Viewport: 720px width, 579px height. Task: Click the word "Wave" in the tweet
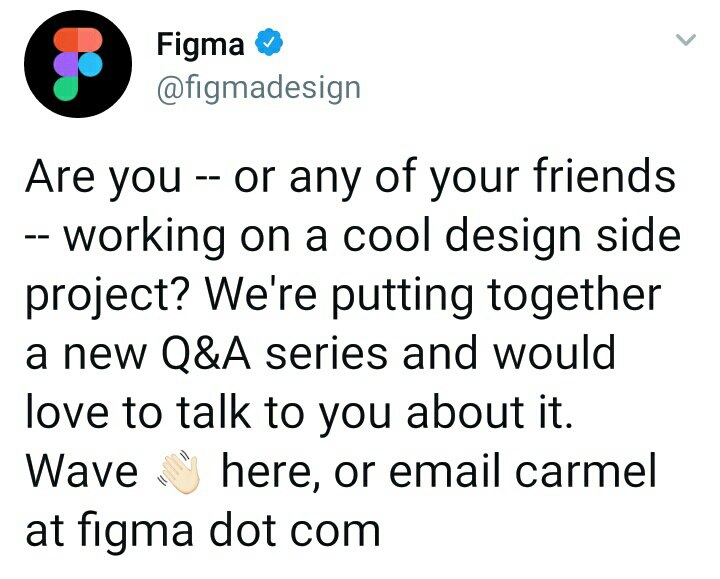point(82,472)
